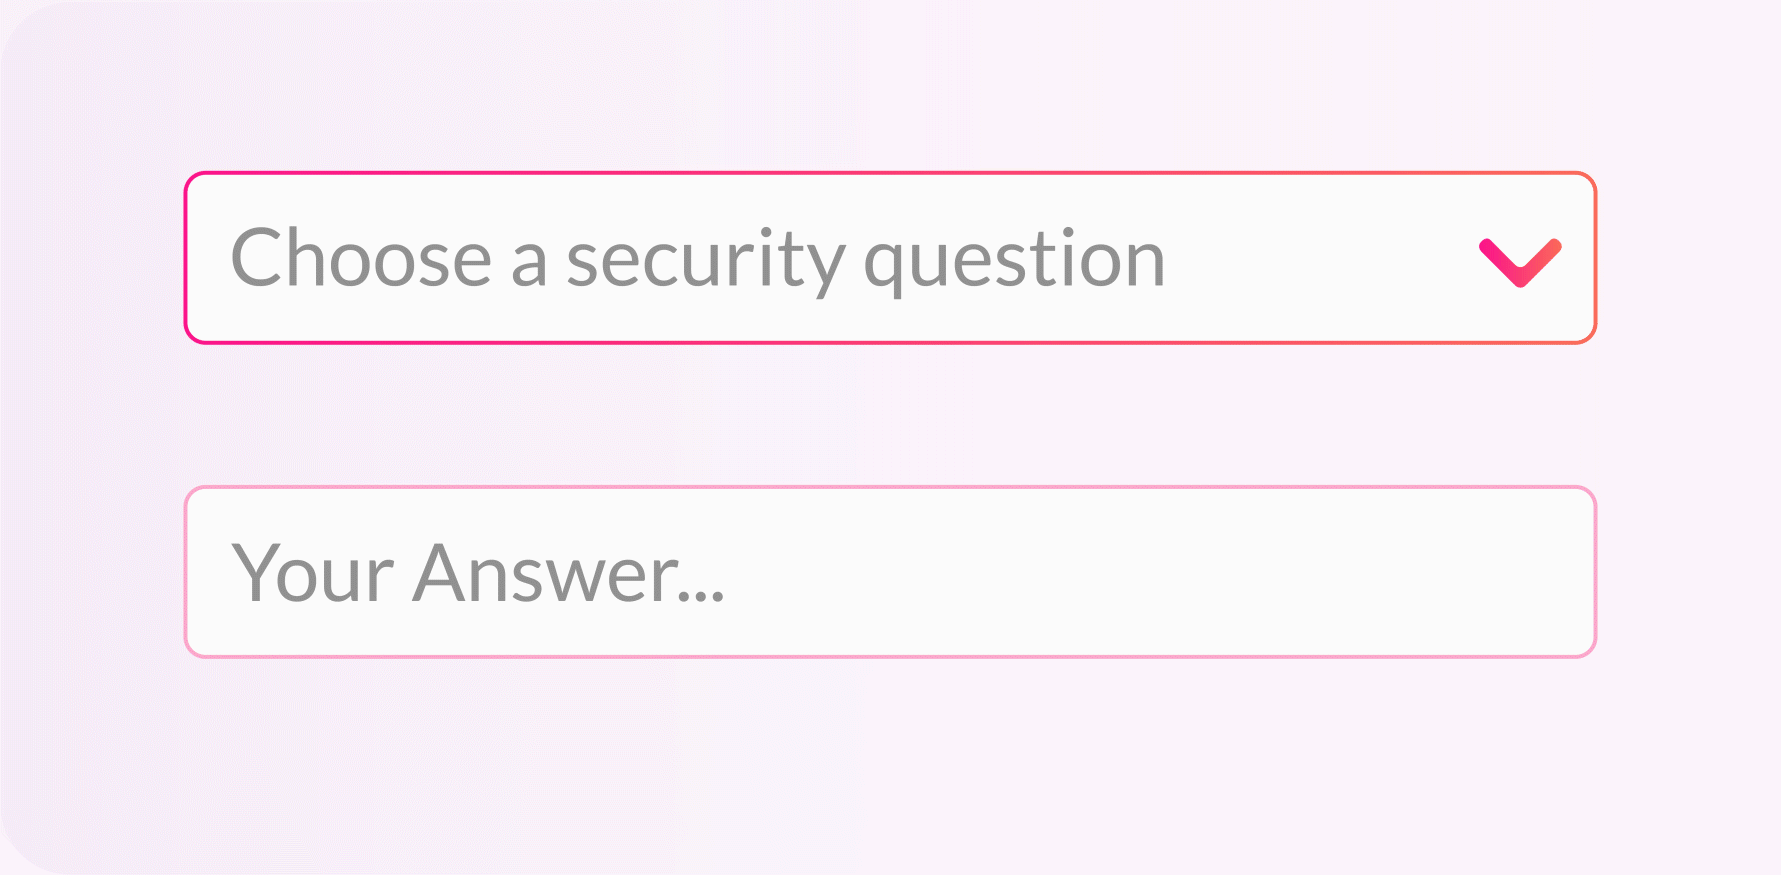Tap the gradient checkmark-shaped arrow icon
1781x875 pixels.
click(x=1520, y=262)
